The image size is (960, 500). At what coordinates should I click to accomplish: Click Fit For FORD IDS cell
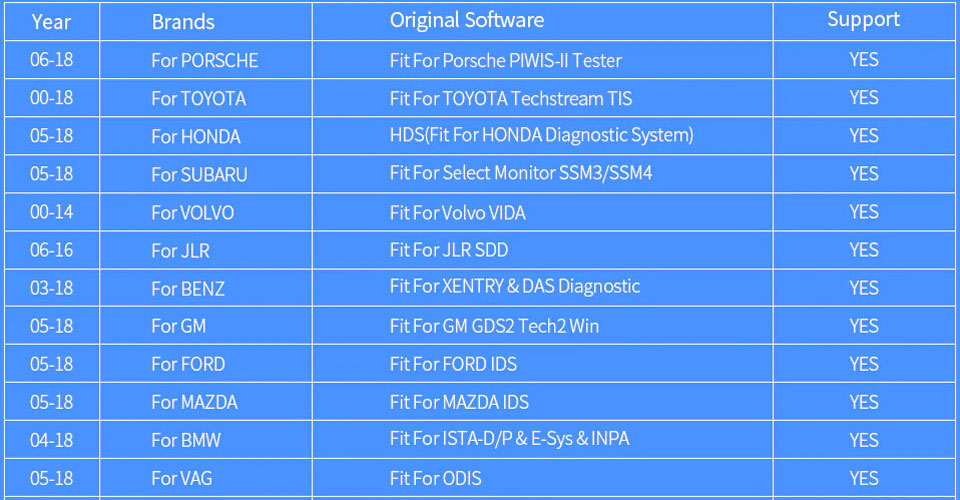[453, 364]
